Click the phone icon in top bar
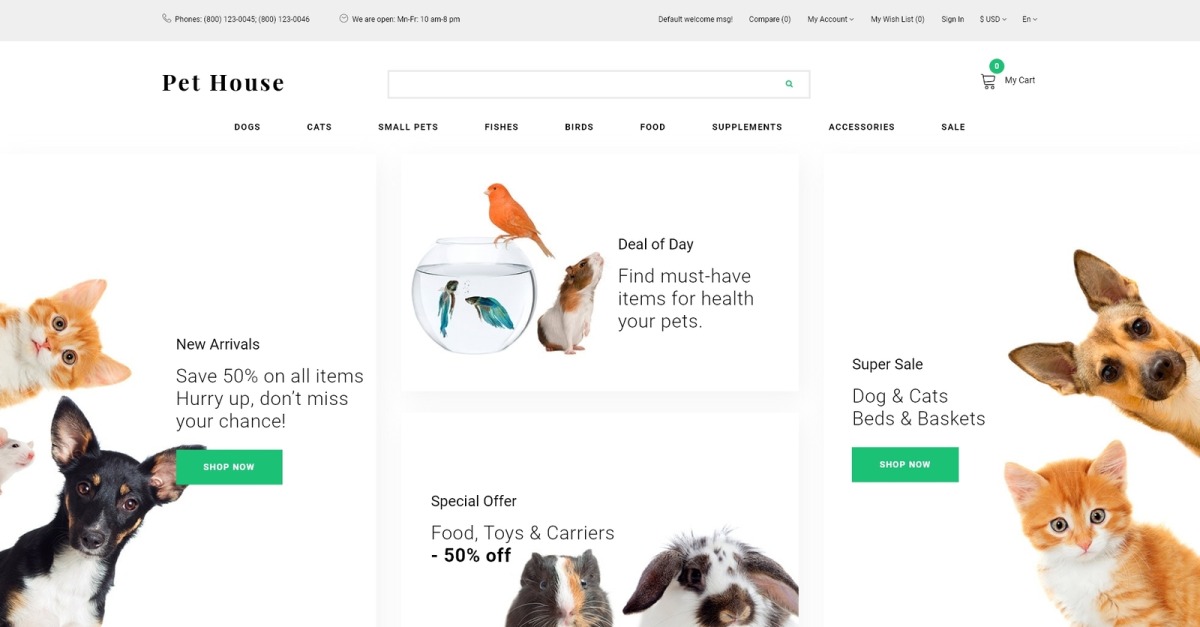The image size is (1200, 627). pos(166,18)
